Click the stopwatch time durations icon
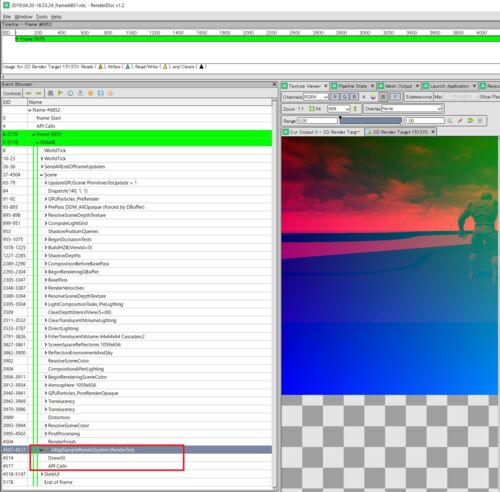The image size is (500, 492). pos(70,93)
